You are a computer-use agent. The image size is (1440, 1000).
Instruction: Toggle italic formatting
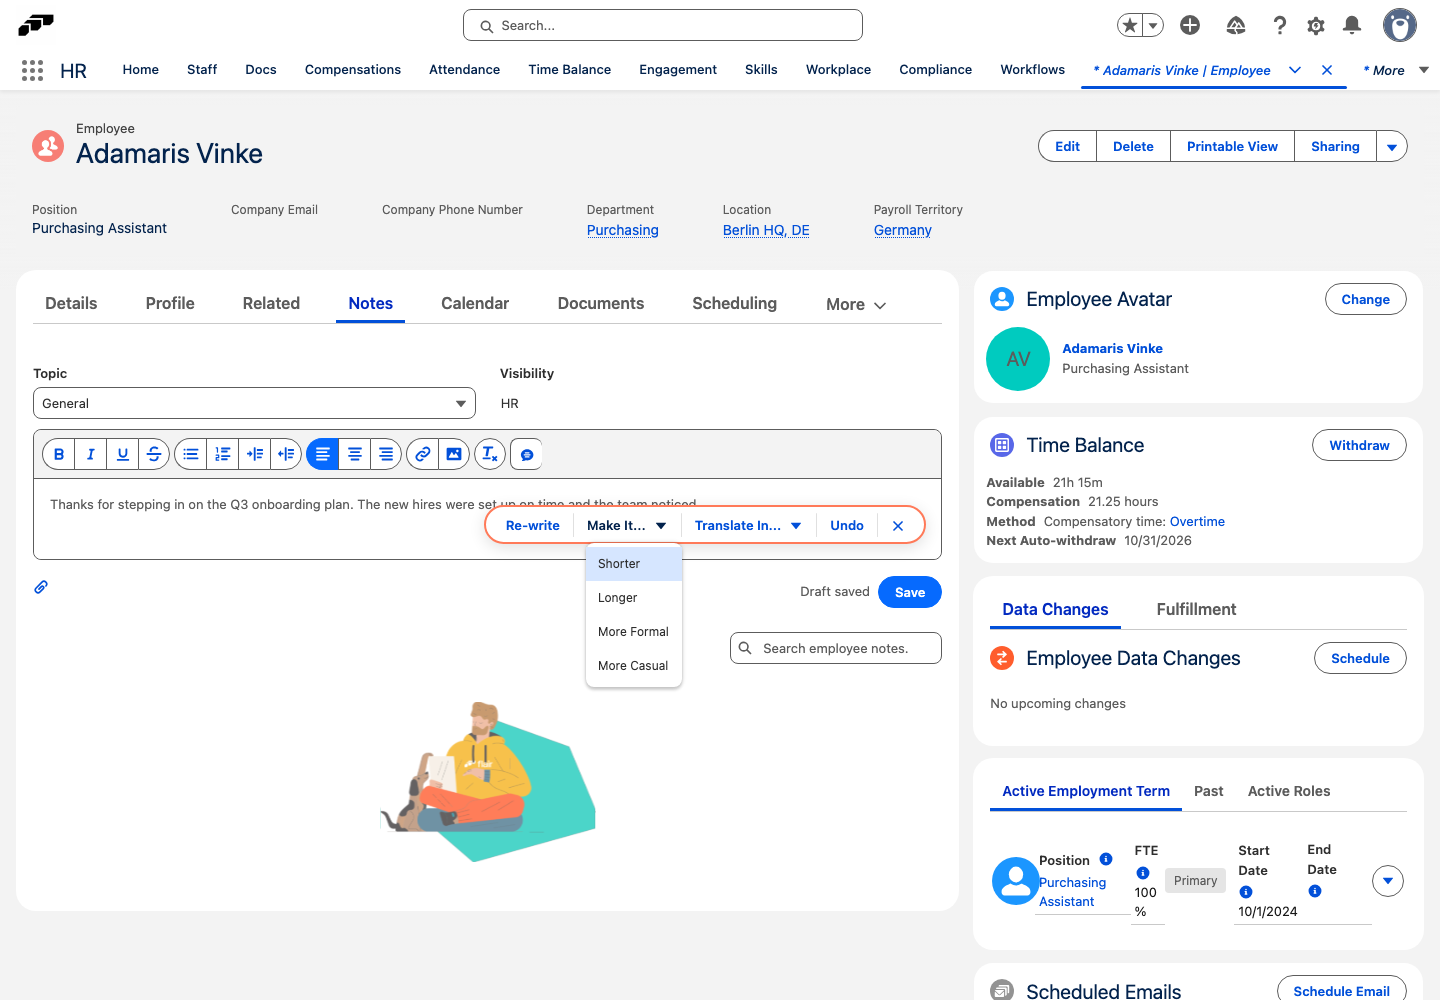pyautogui.click(x=91, y=454)
